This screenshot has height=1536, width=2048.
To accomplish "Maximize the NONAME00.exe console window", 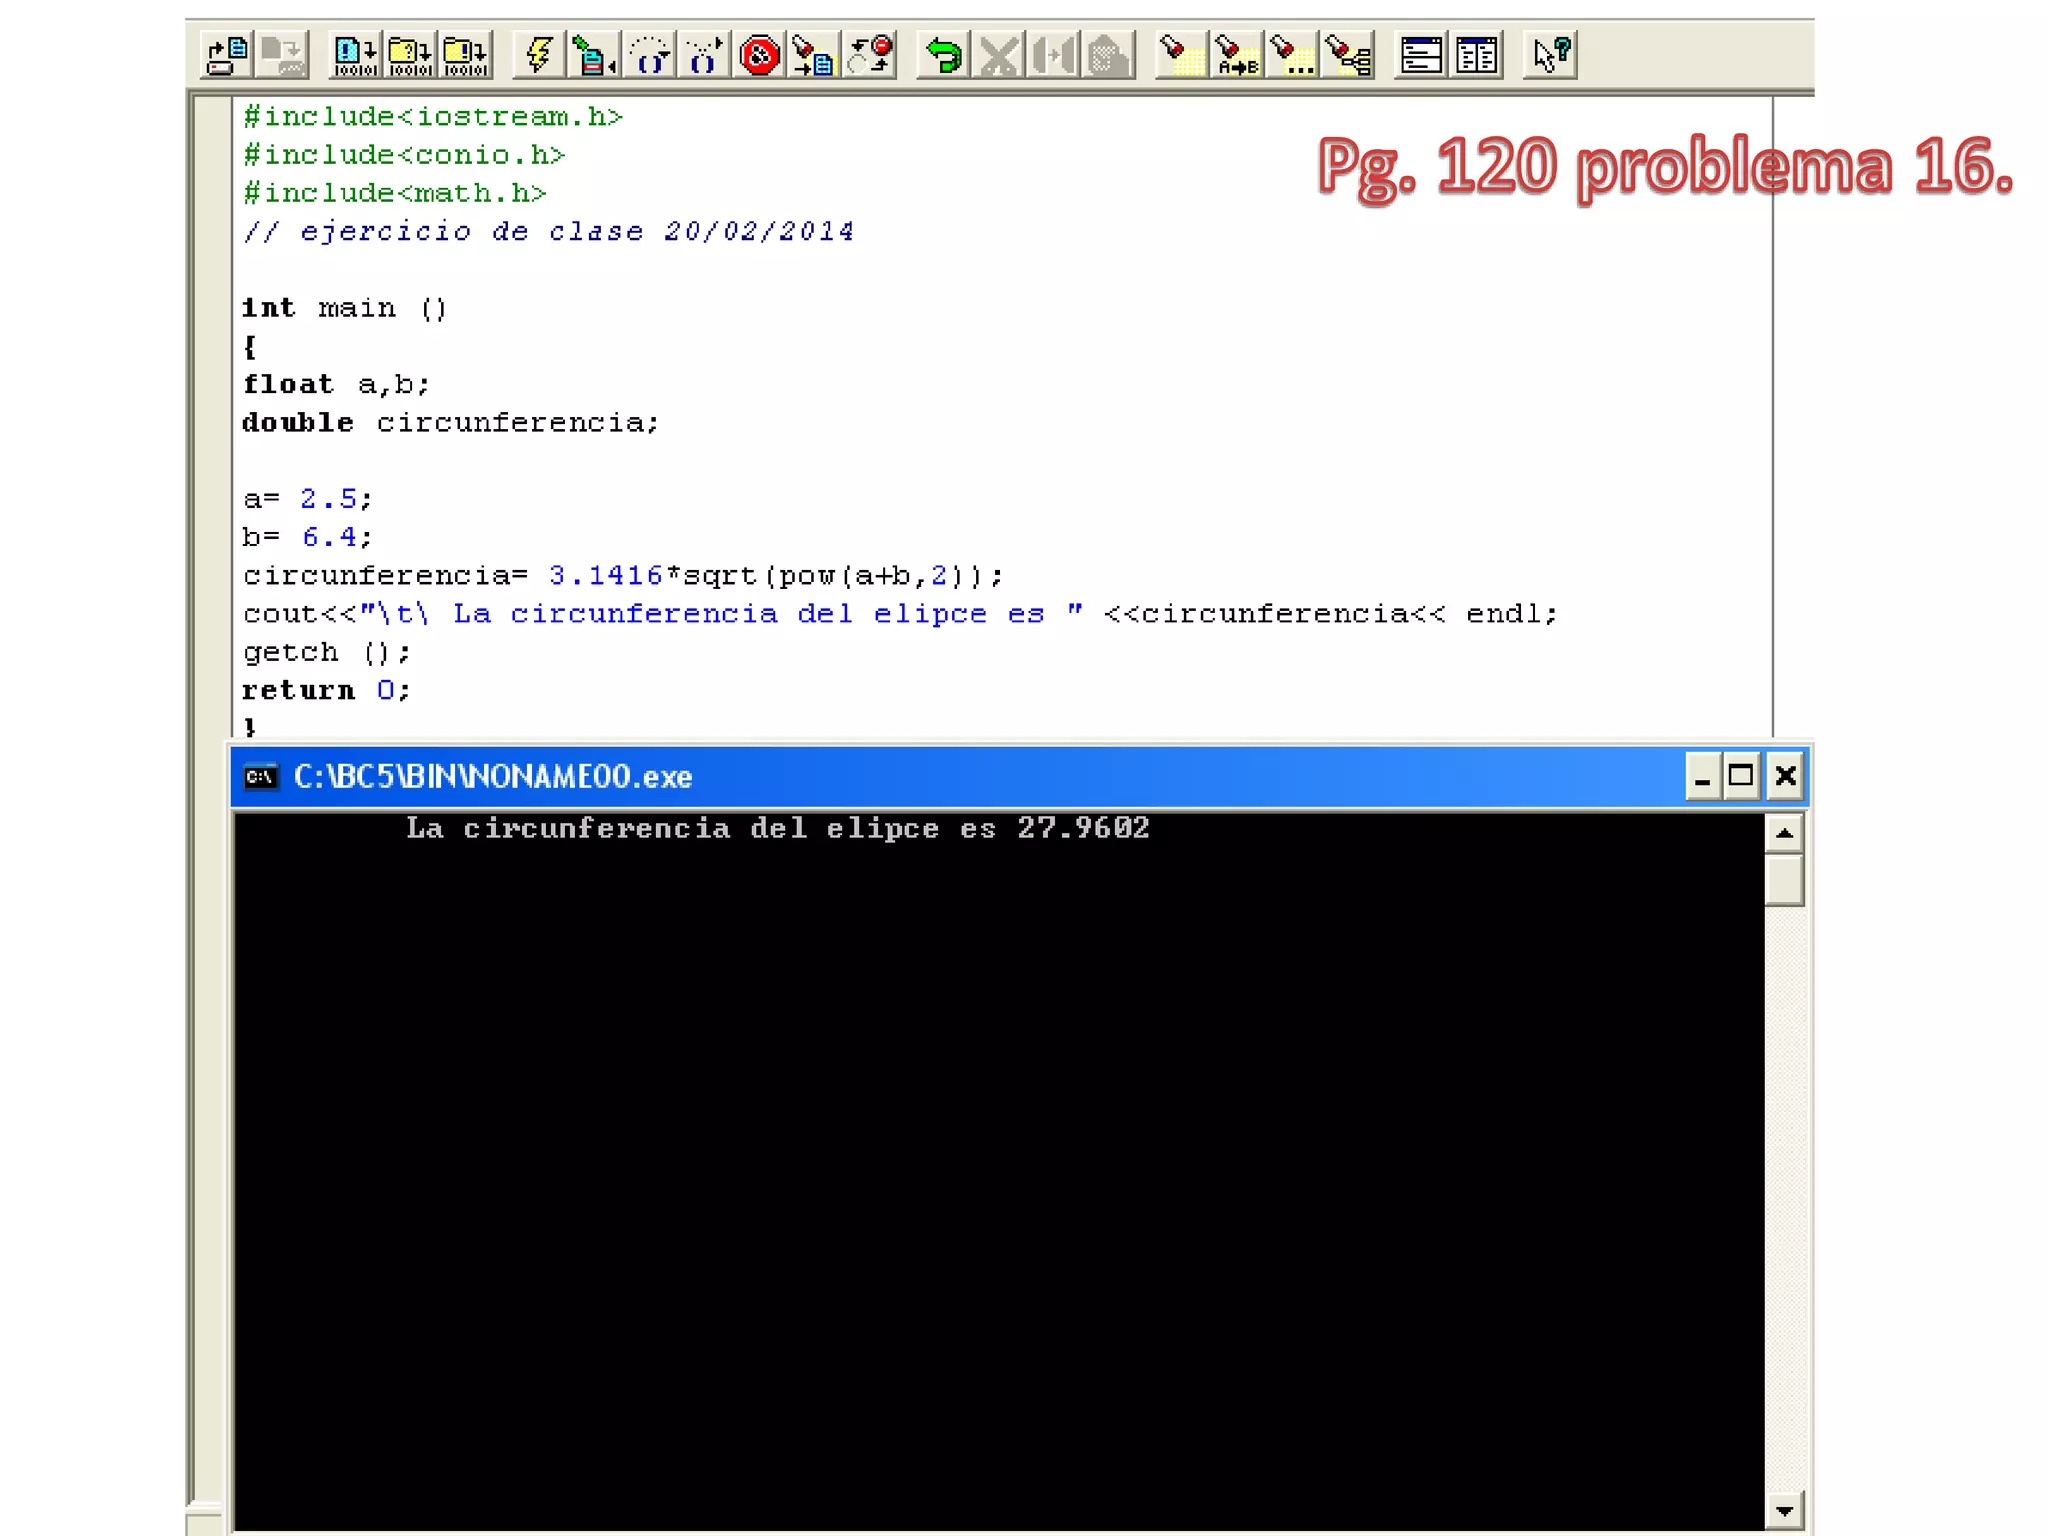I will tap(1741, 776).
